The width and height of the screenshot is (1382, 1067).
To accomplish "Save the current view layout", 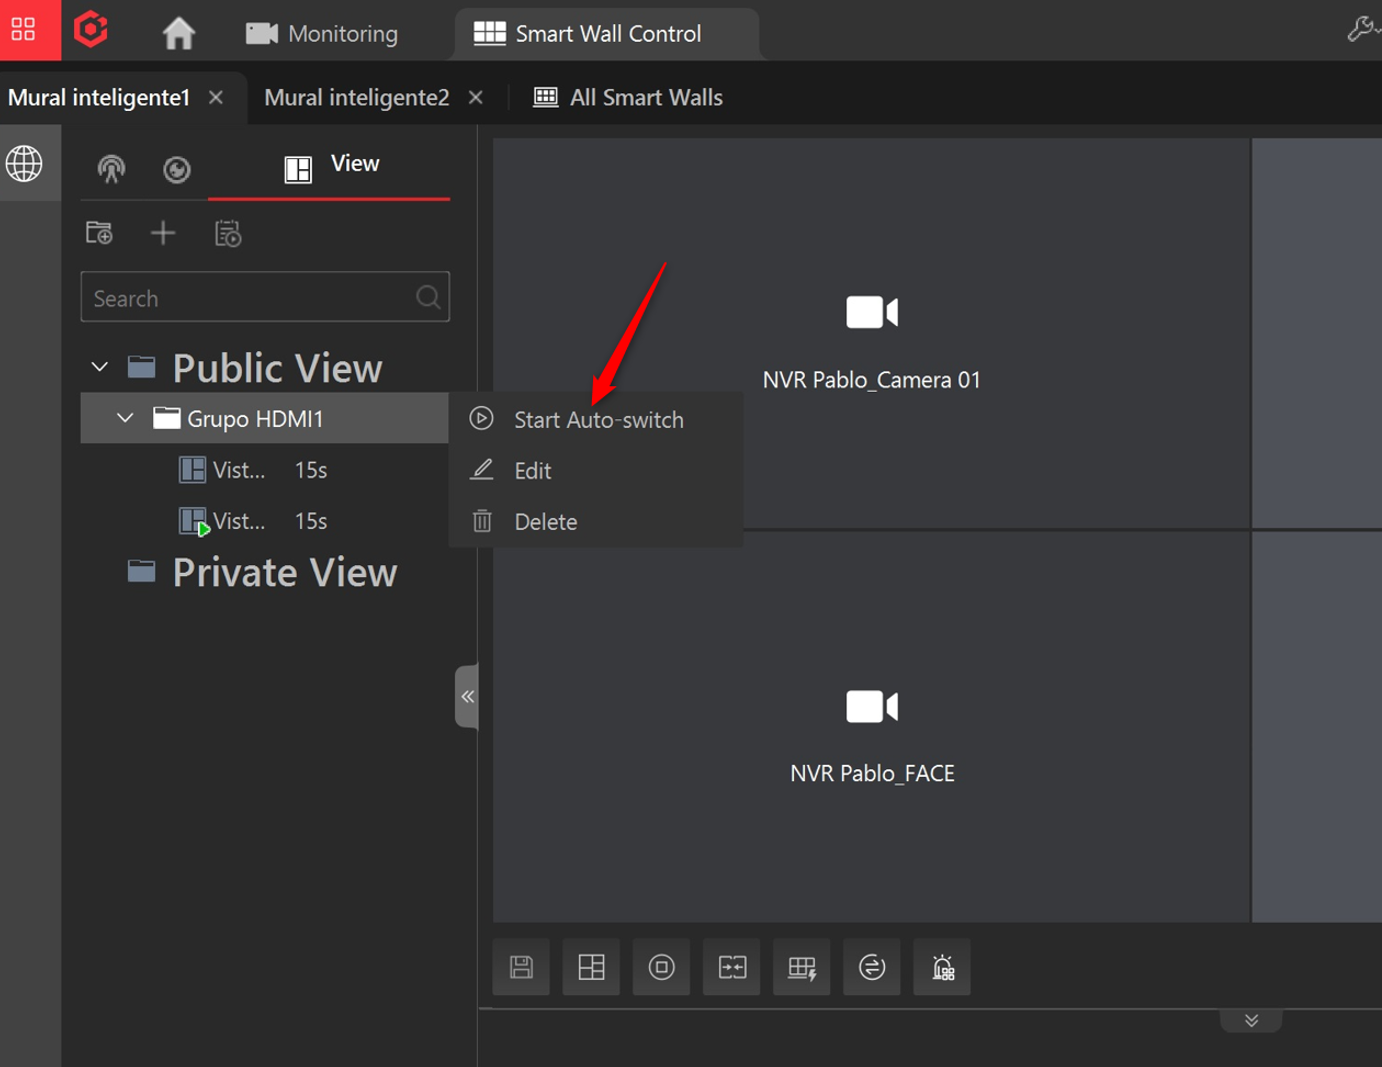I will 521,966.
